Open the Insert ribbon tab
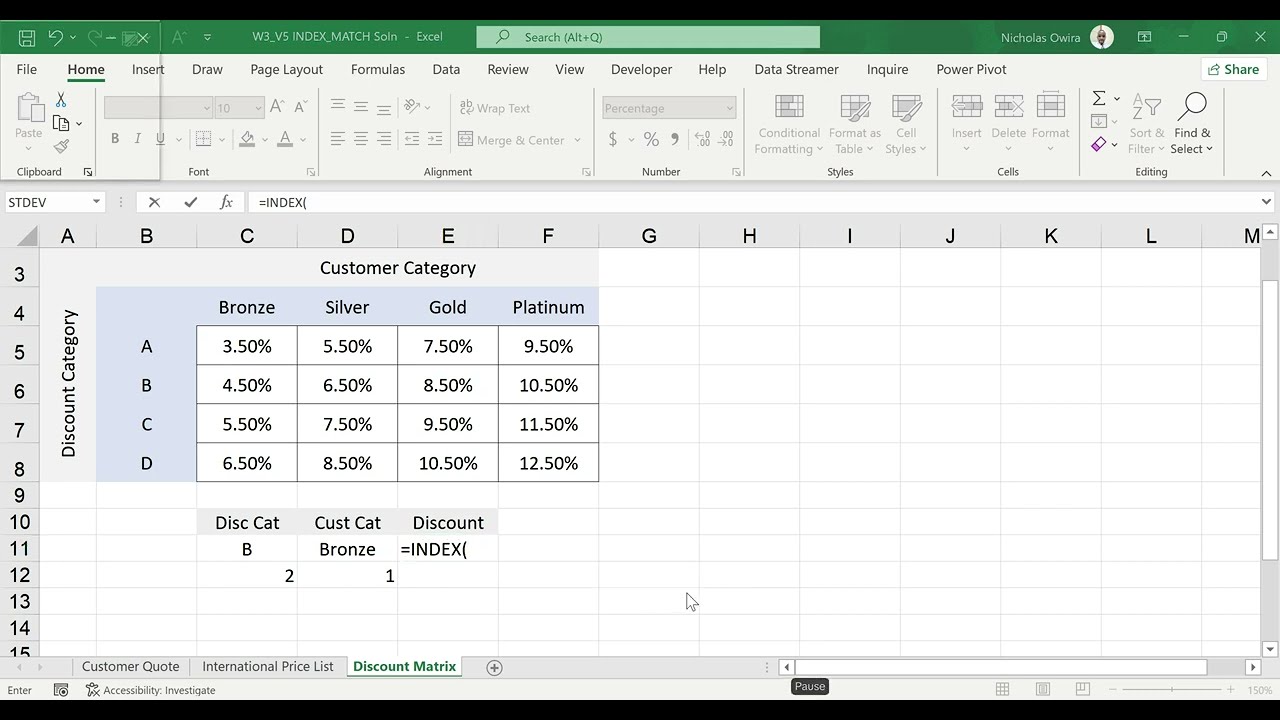Viewport: 1280px width, 720px height. (x=148, y=69)
